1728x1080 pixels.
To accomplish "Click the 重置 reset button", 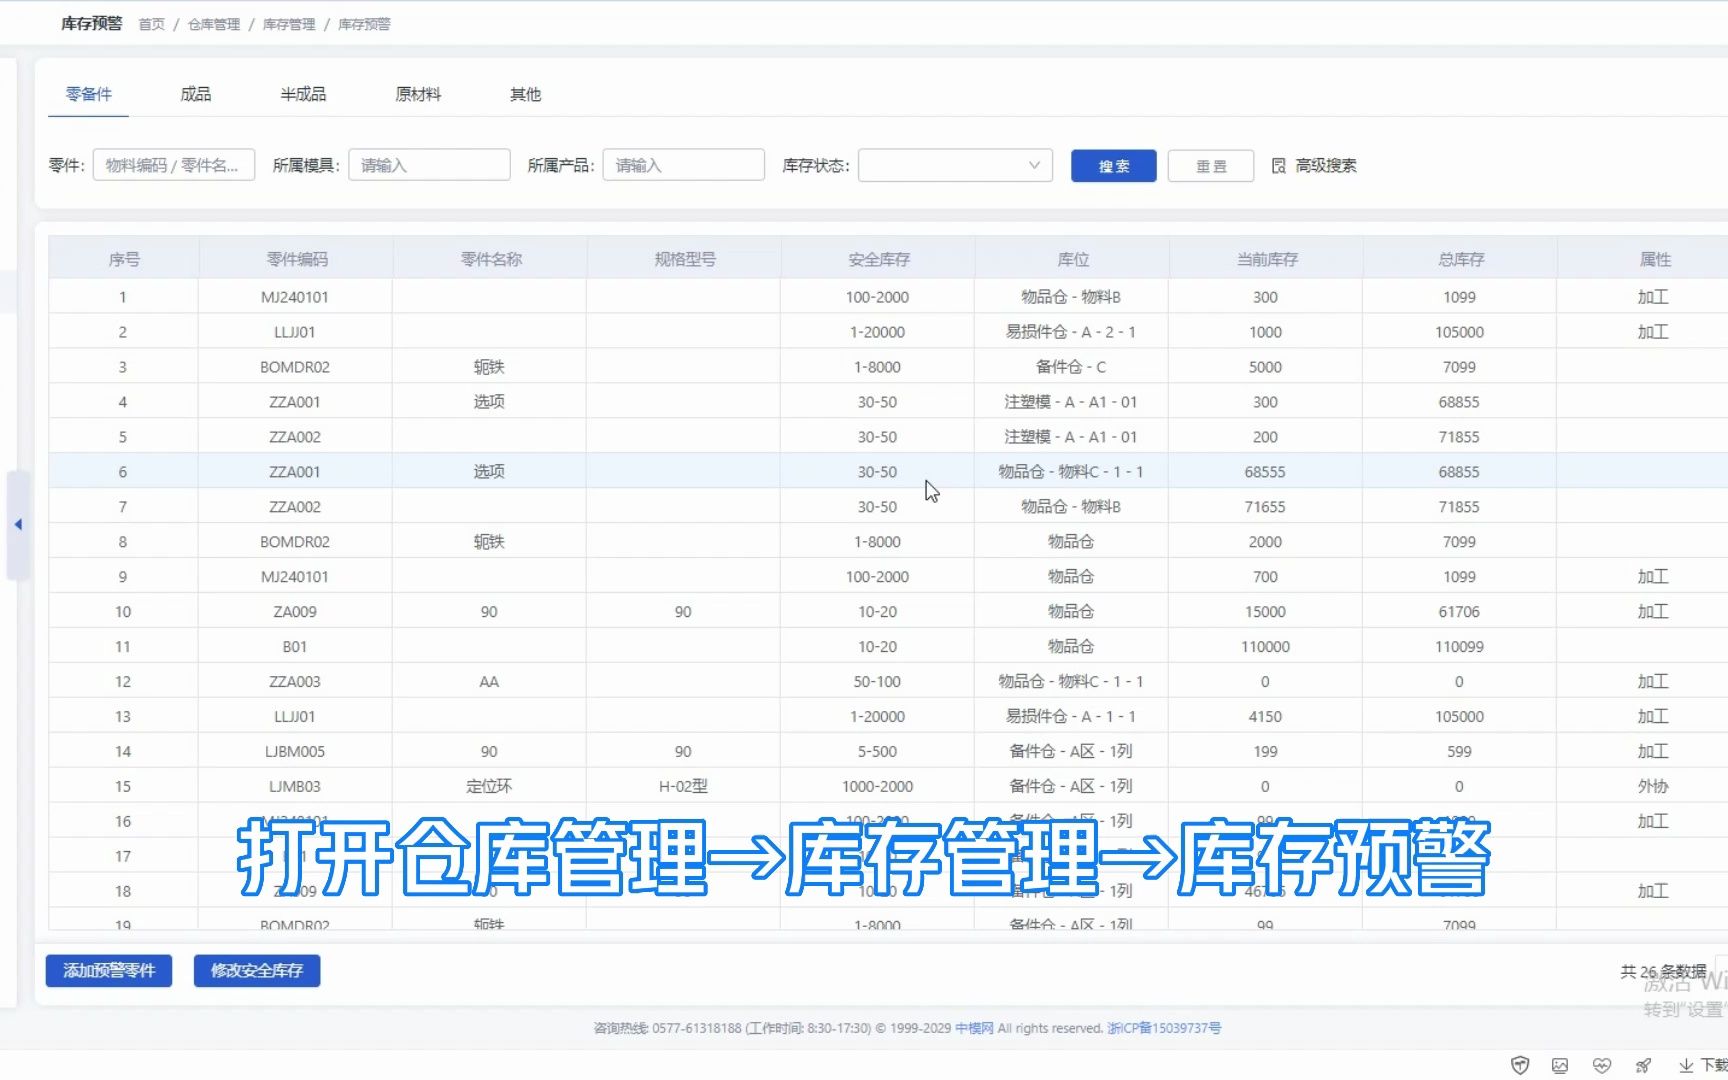I will [x=1210, y=165].
